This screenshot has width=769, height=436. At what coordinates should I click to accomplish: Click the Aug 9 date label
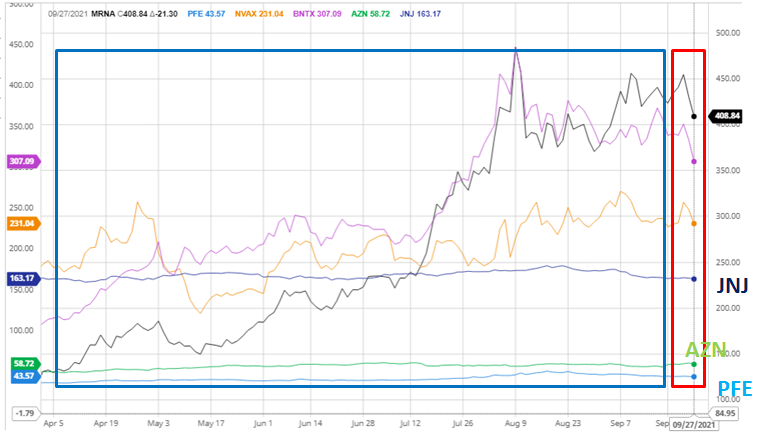pyautogui.click(x=515, y=423)
